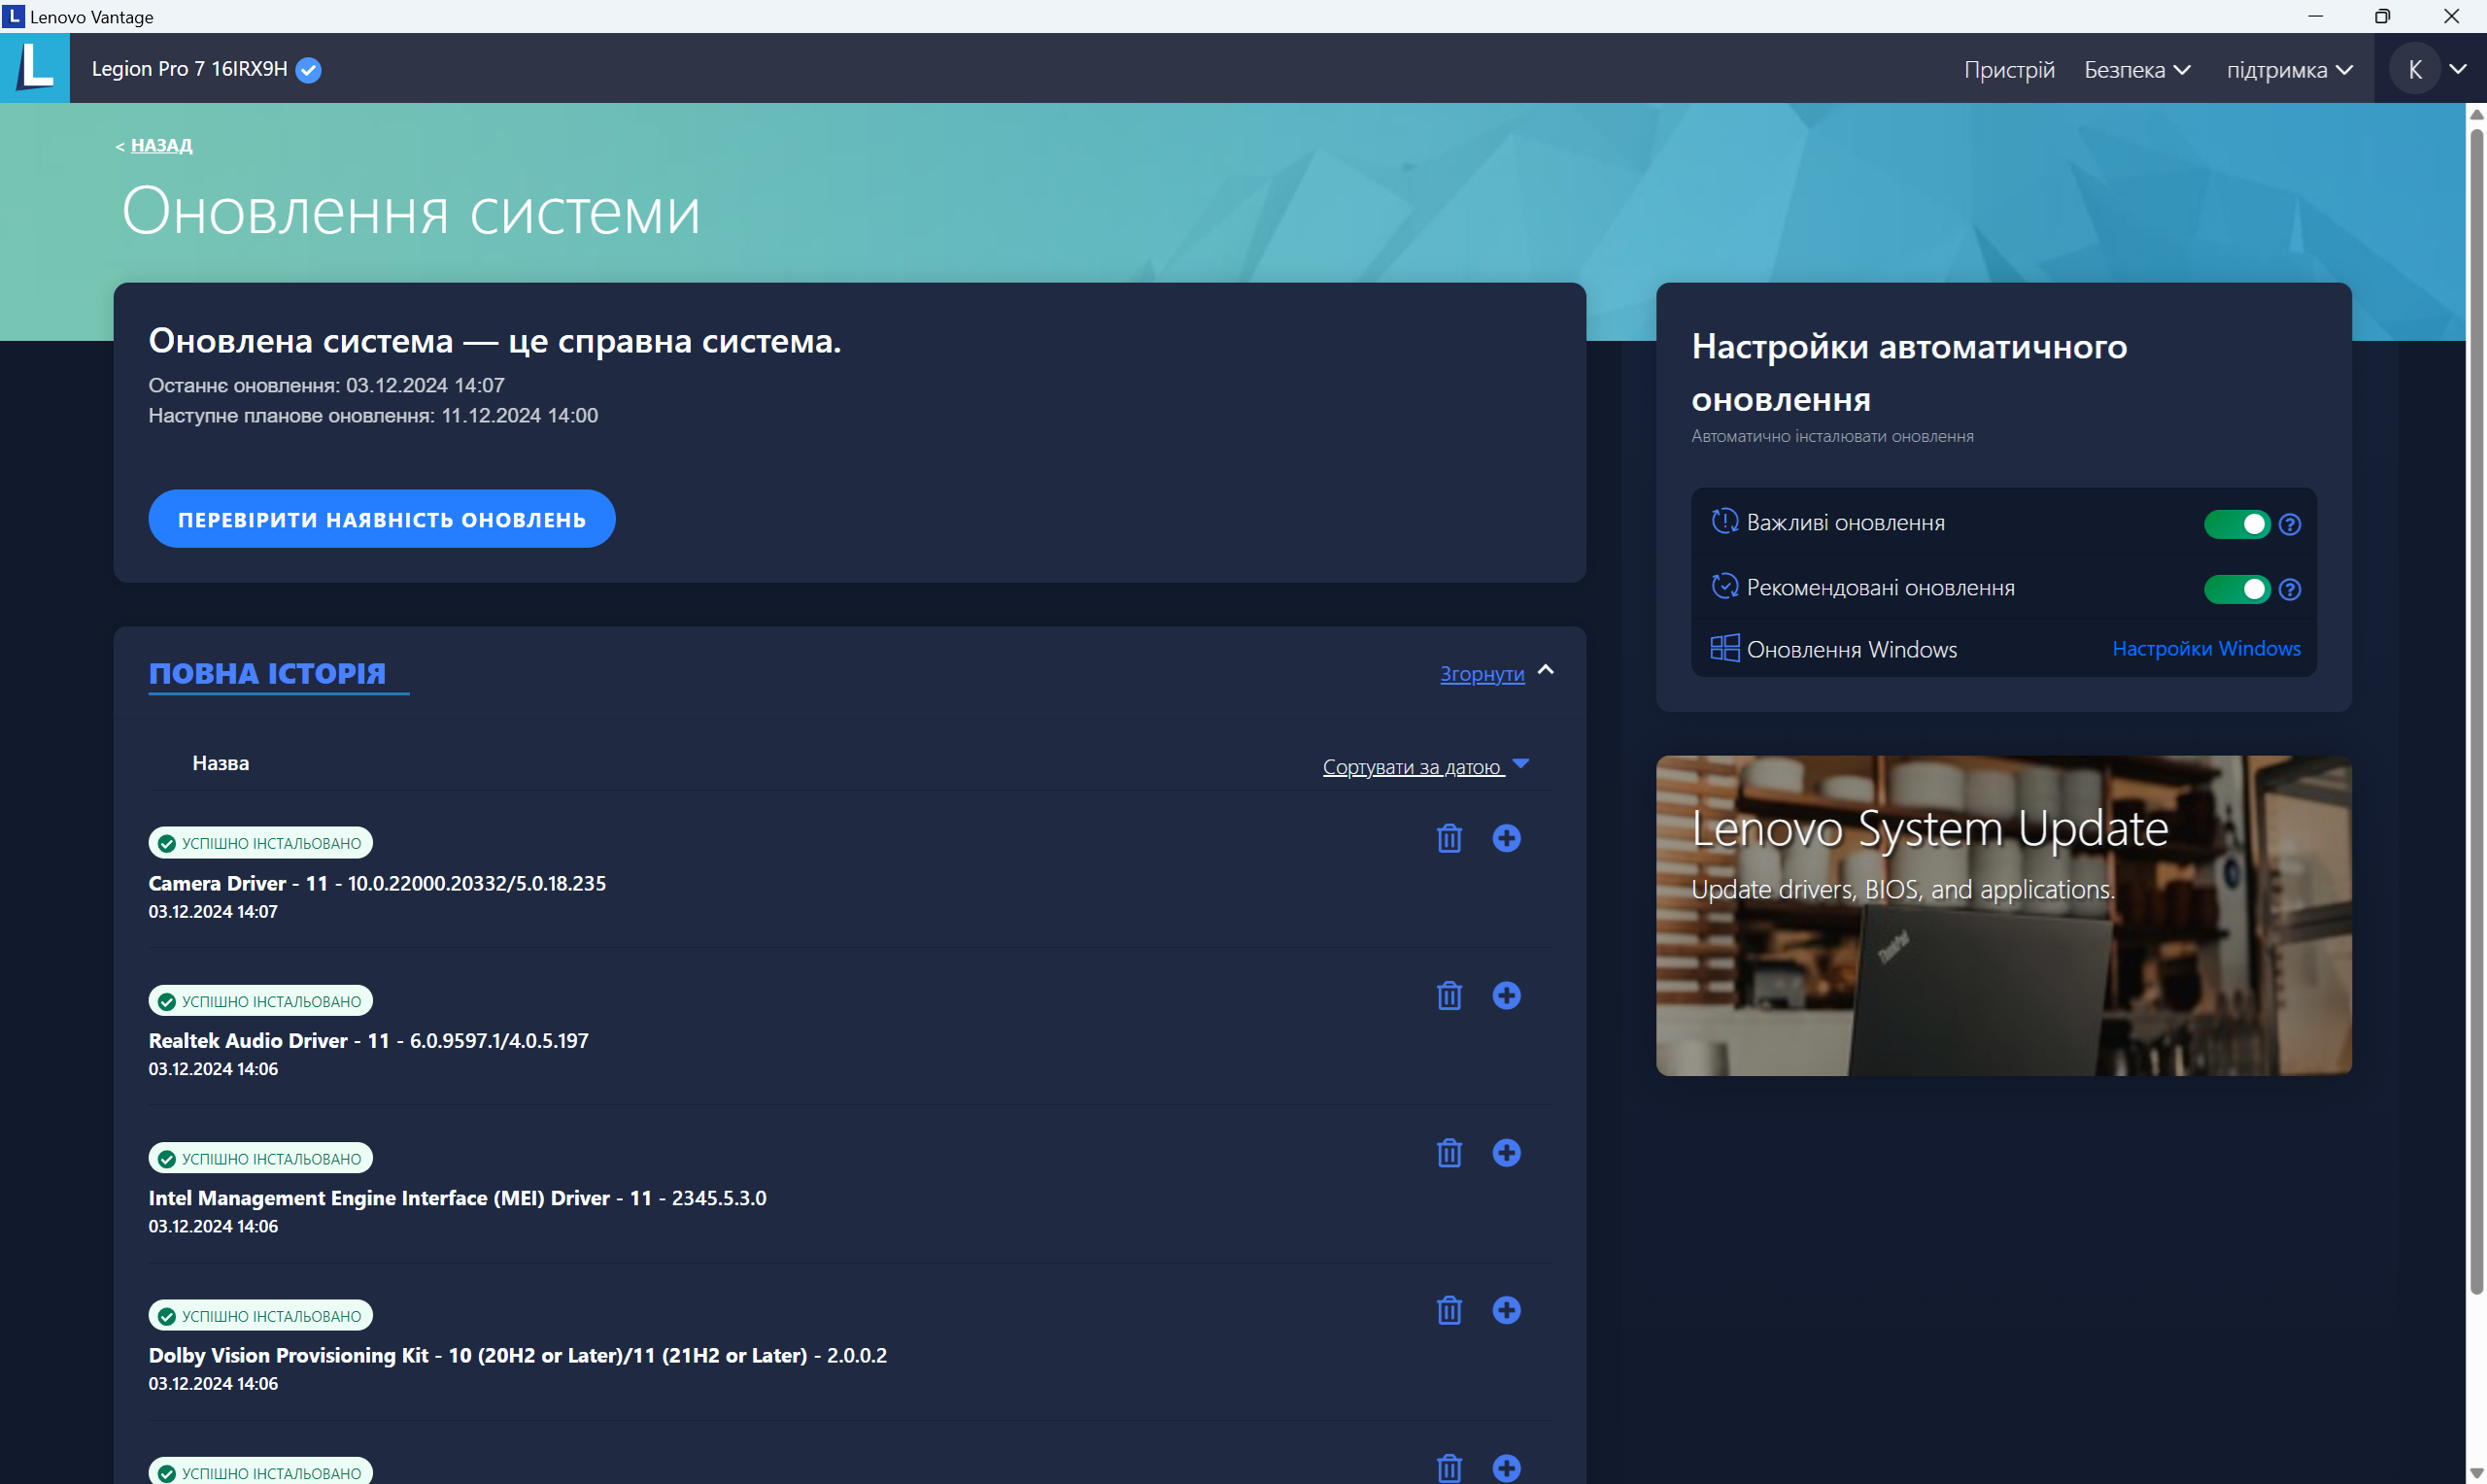Click the Оновлення Windows label

[1851, 650]
